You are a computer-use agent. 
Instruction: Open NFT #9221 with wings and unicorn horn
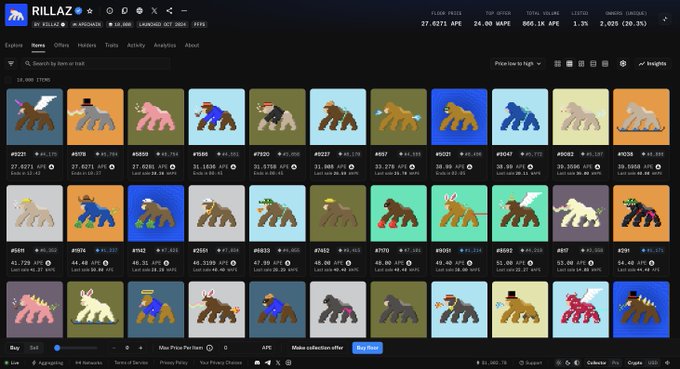coord(35,117)
